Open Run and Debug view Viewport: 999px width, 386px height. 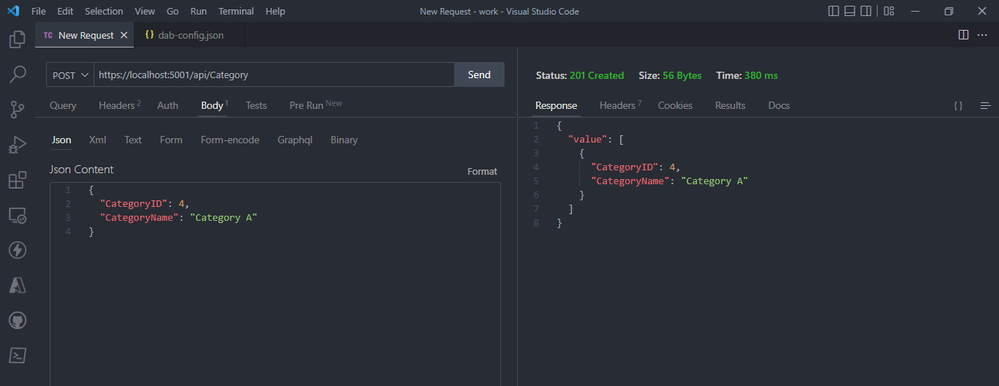click(x=17, y=145)
